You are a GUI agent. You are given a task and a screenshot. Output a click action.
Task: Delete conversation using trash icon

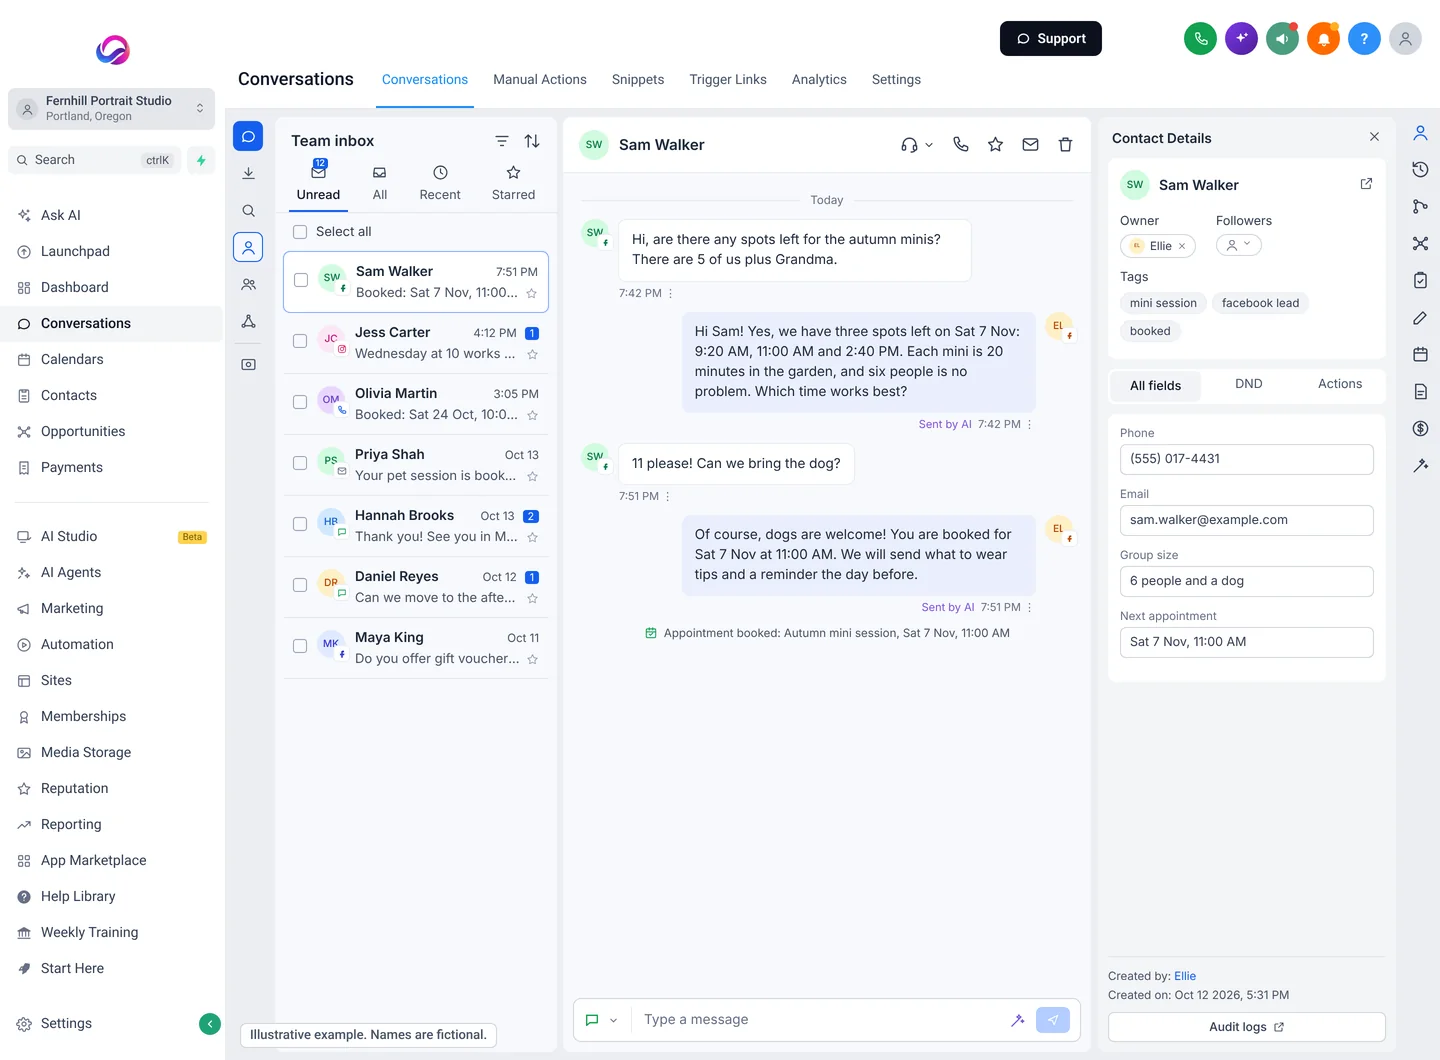point(1065,144)
